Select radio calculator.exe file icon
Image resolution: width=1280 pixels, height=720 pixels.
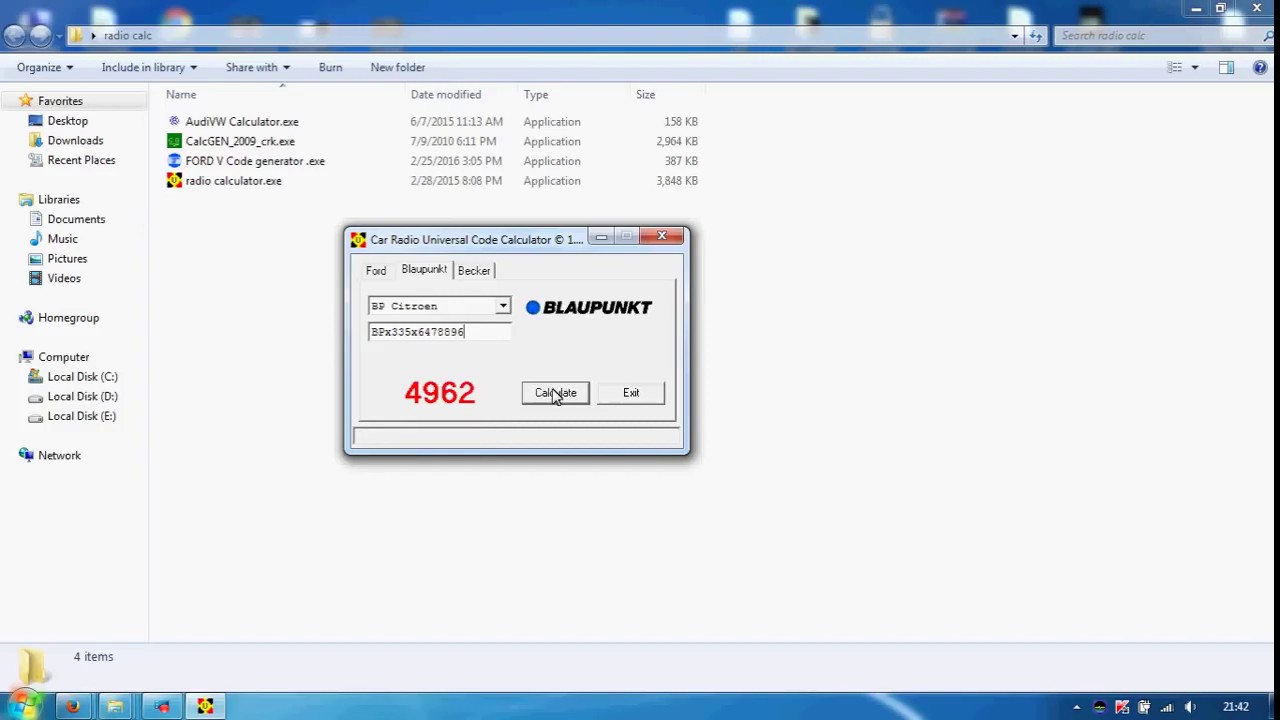click(175, 181)
